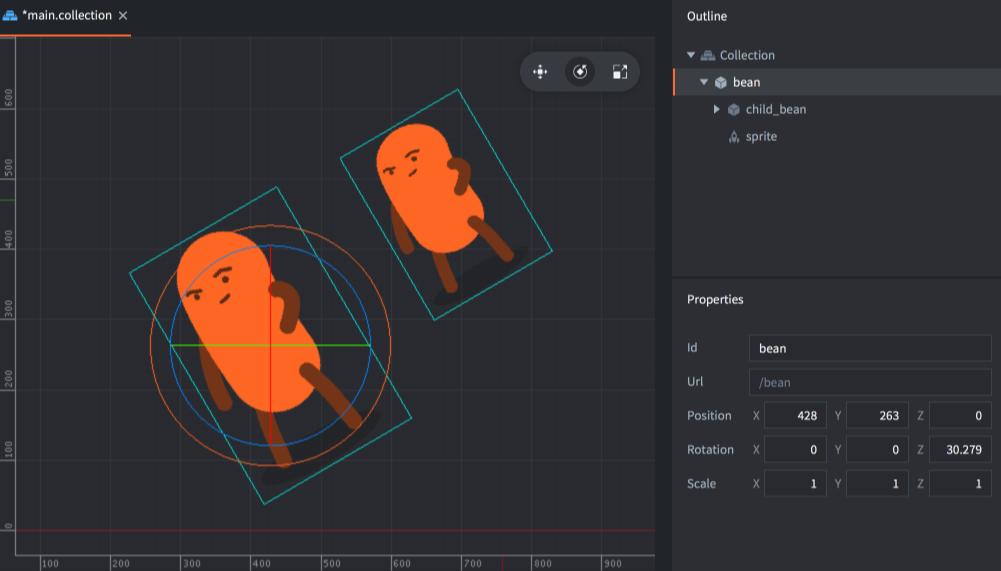Viewport: 1001px width, 571px height.
Task: Close the main.collection tab
Action: point(123,16)
